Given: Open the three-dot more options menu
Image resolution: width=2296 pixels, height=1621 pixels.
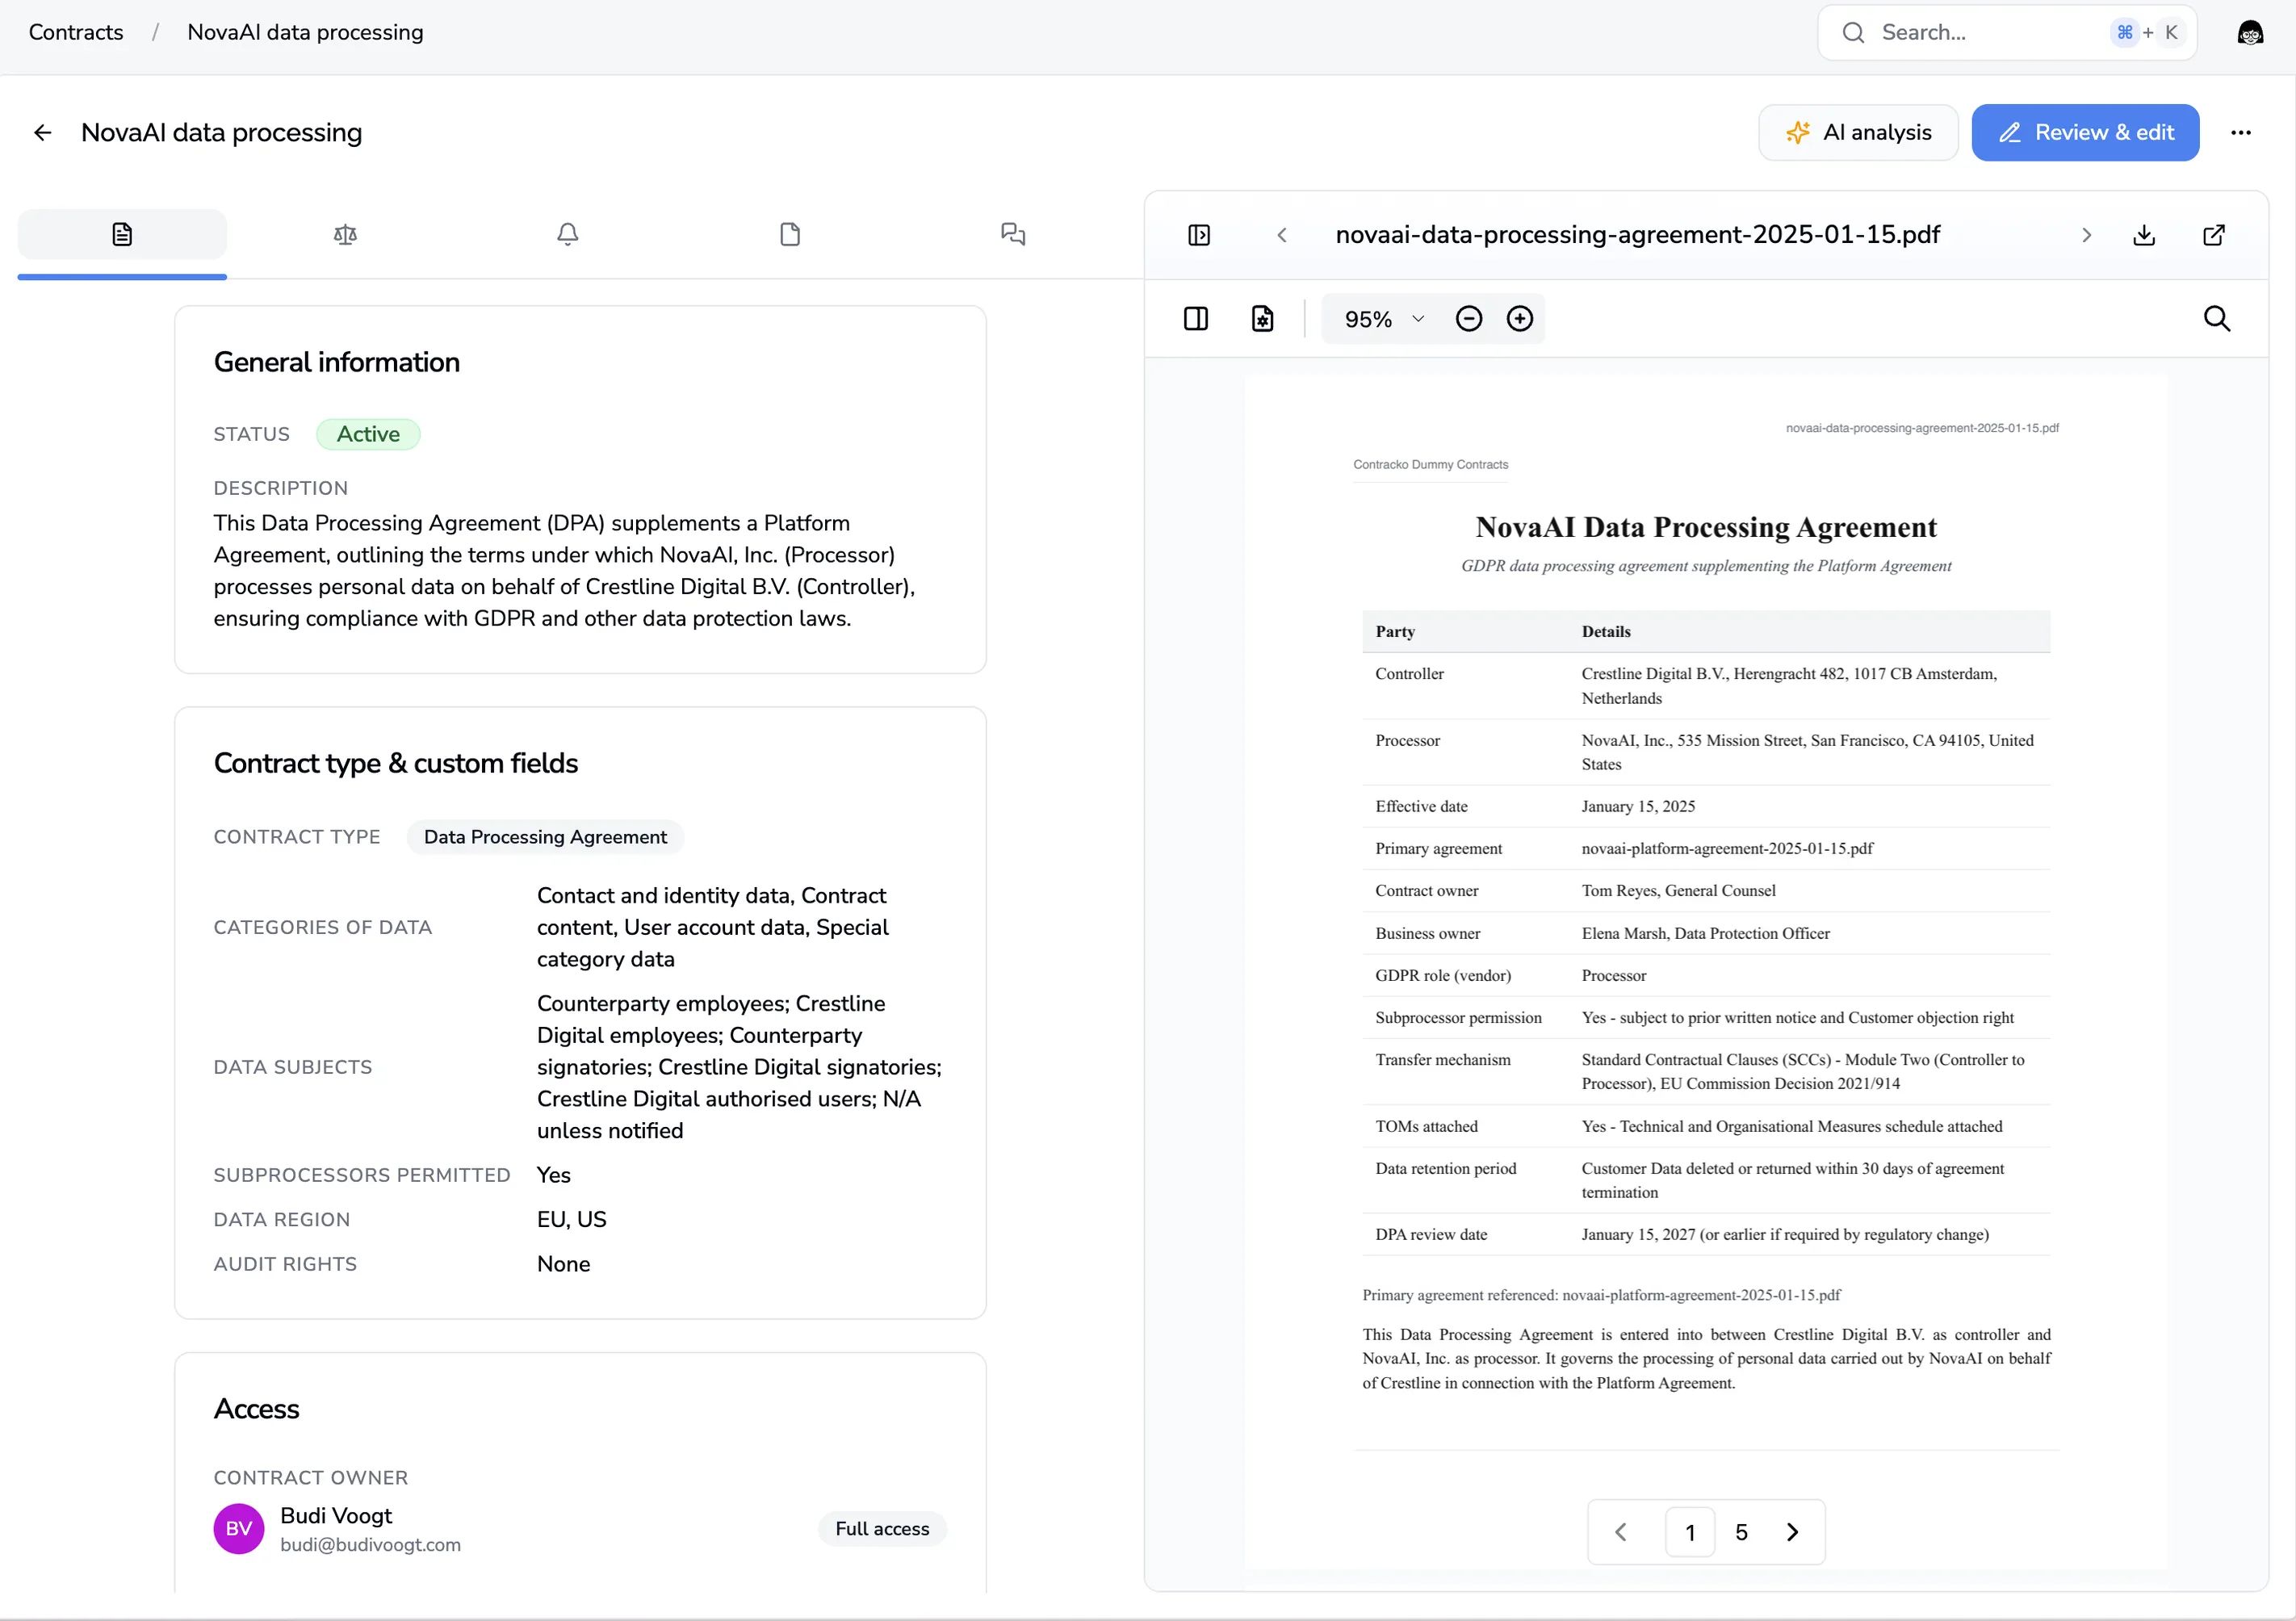Looking at the screenshot, I should tap(2241, 132).
